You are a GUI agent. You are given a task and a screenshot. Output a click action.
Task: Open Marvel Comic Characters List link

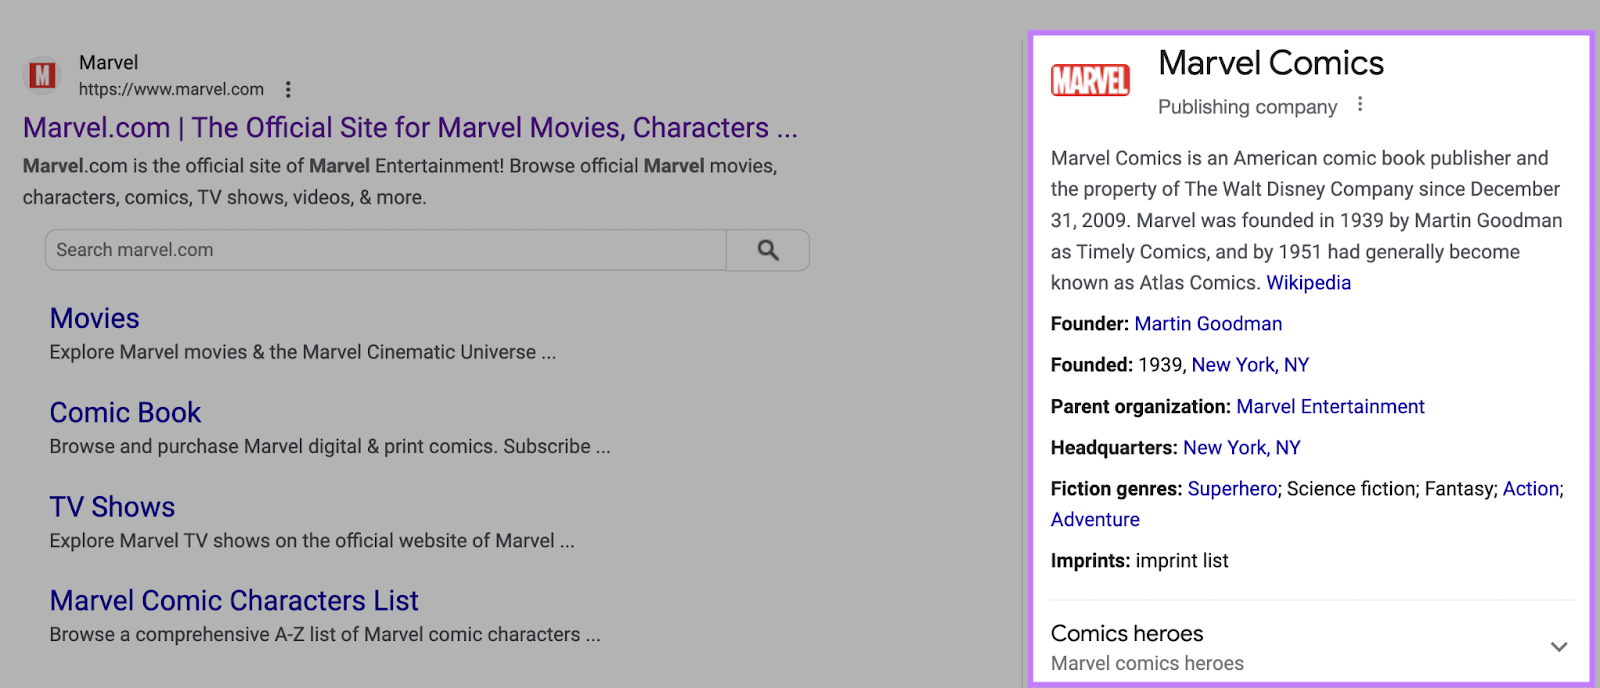coord(234,600)
